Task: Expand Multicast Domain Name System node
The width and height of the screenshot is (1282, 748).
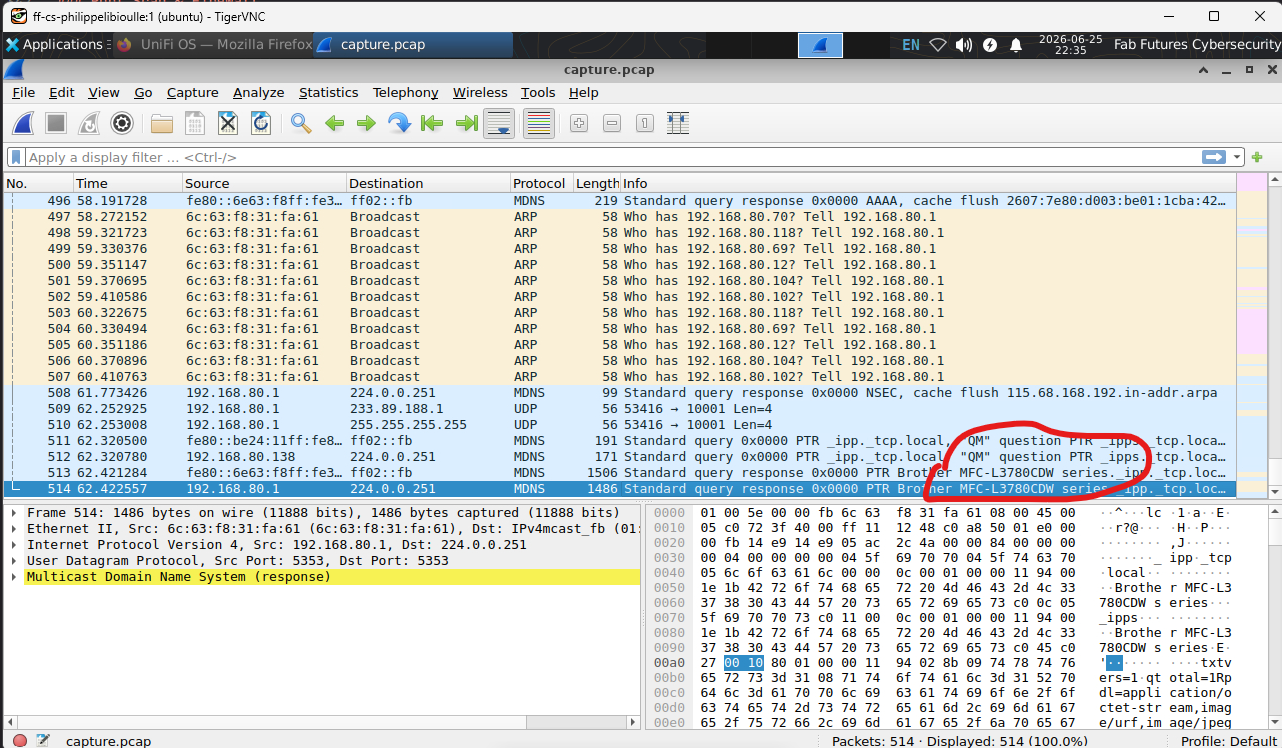Action: click(x=14, y=577)
